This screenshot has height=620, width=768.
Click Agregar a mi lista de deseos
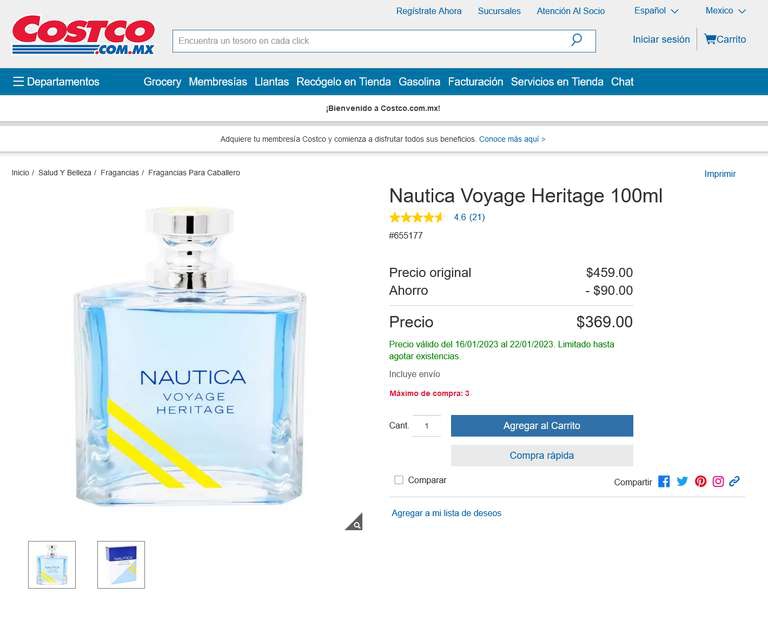446,513
